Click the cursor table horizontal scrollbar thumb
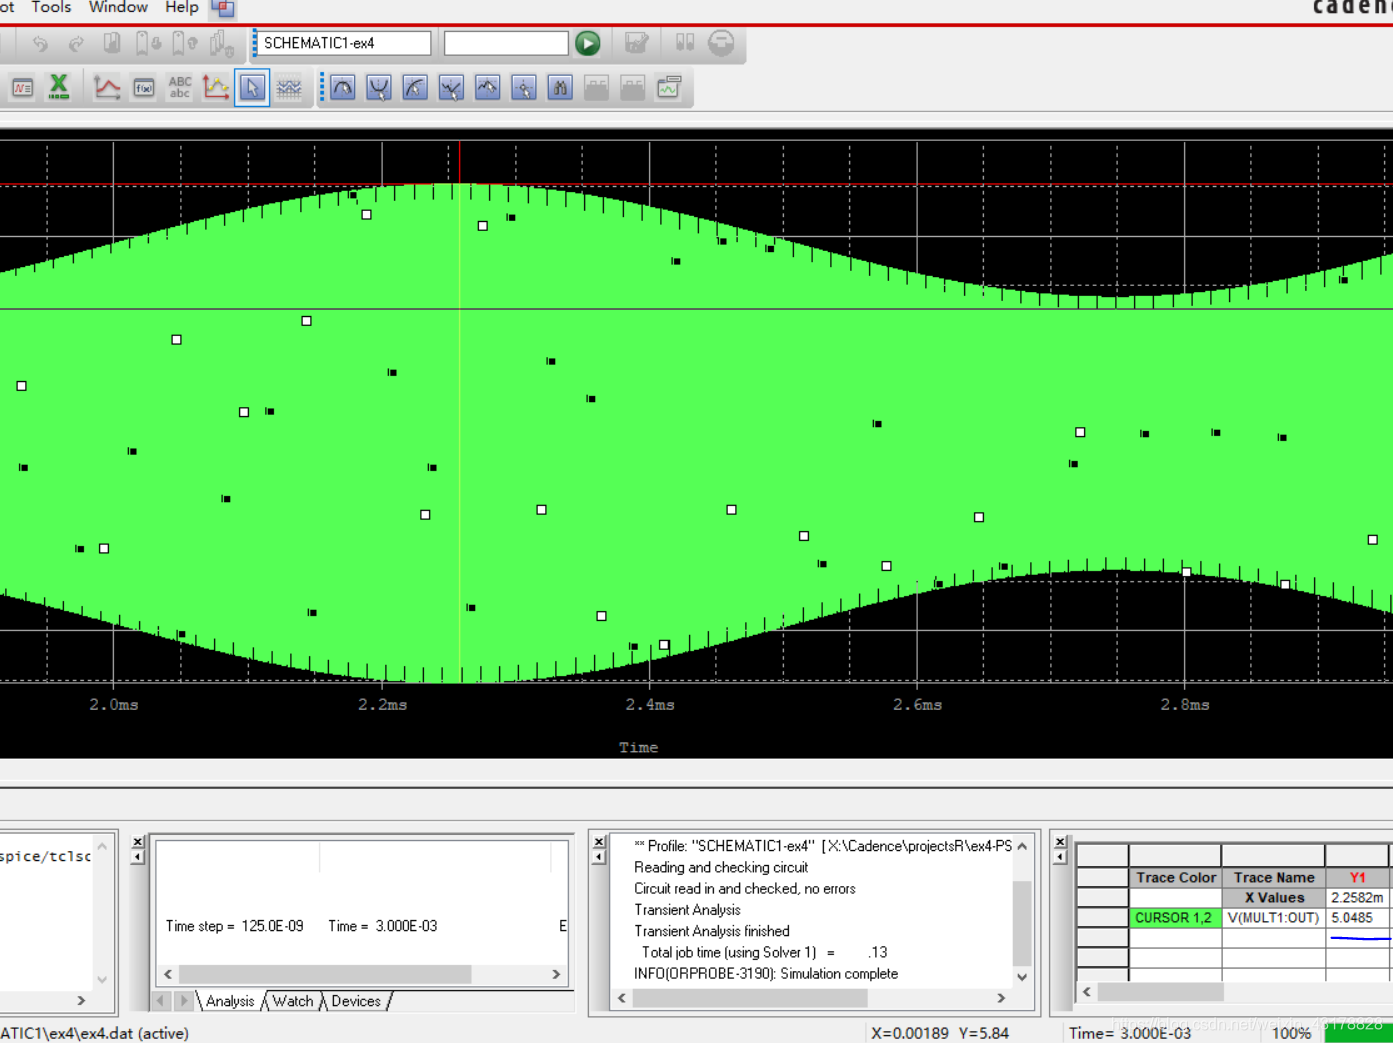The height and width of the screenshot is (1043, 1393). pyautogui.click(x=1160, y=992)
